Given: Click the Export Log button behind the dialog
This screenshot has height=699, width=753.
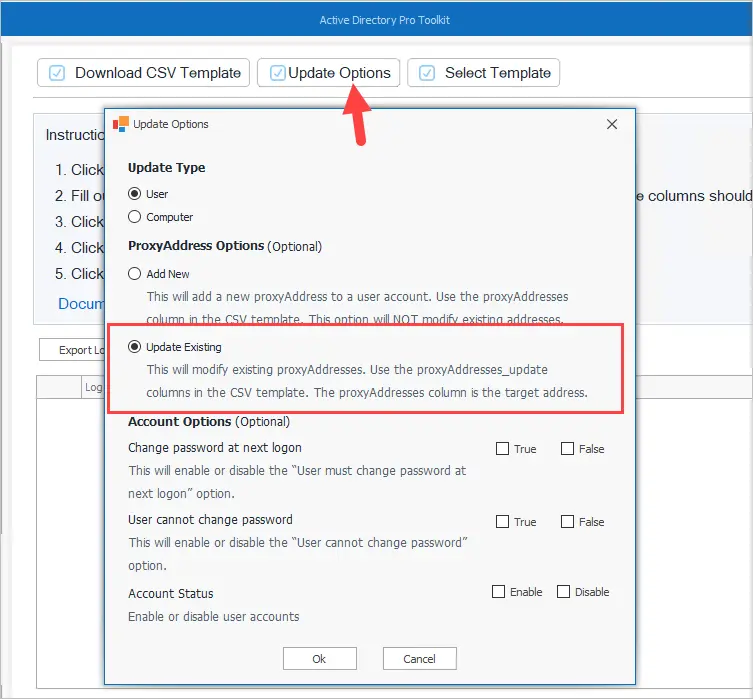Looking at the screenshot, I should click(72, 350).
